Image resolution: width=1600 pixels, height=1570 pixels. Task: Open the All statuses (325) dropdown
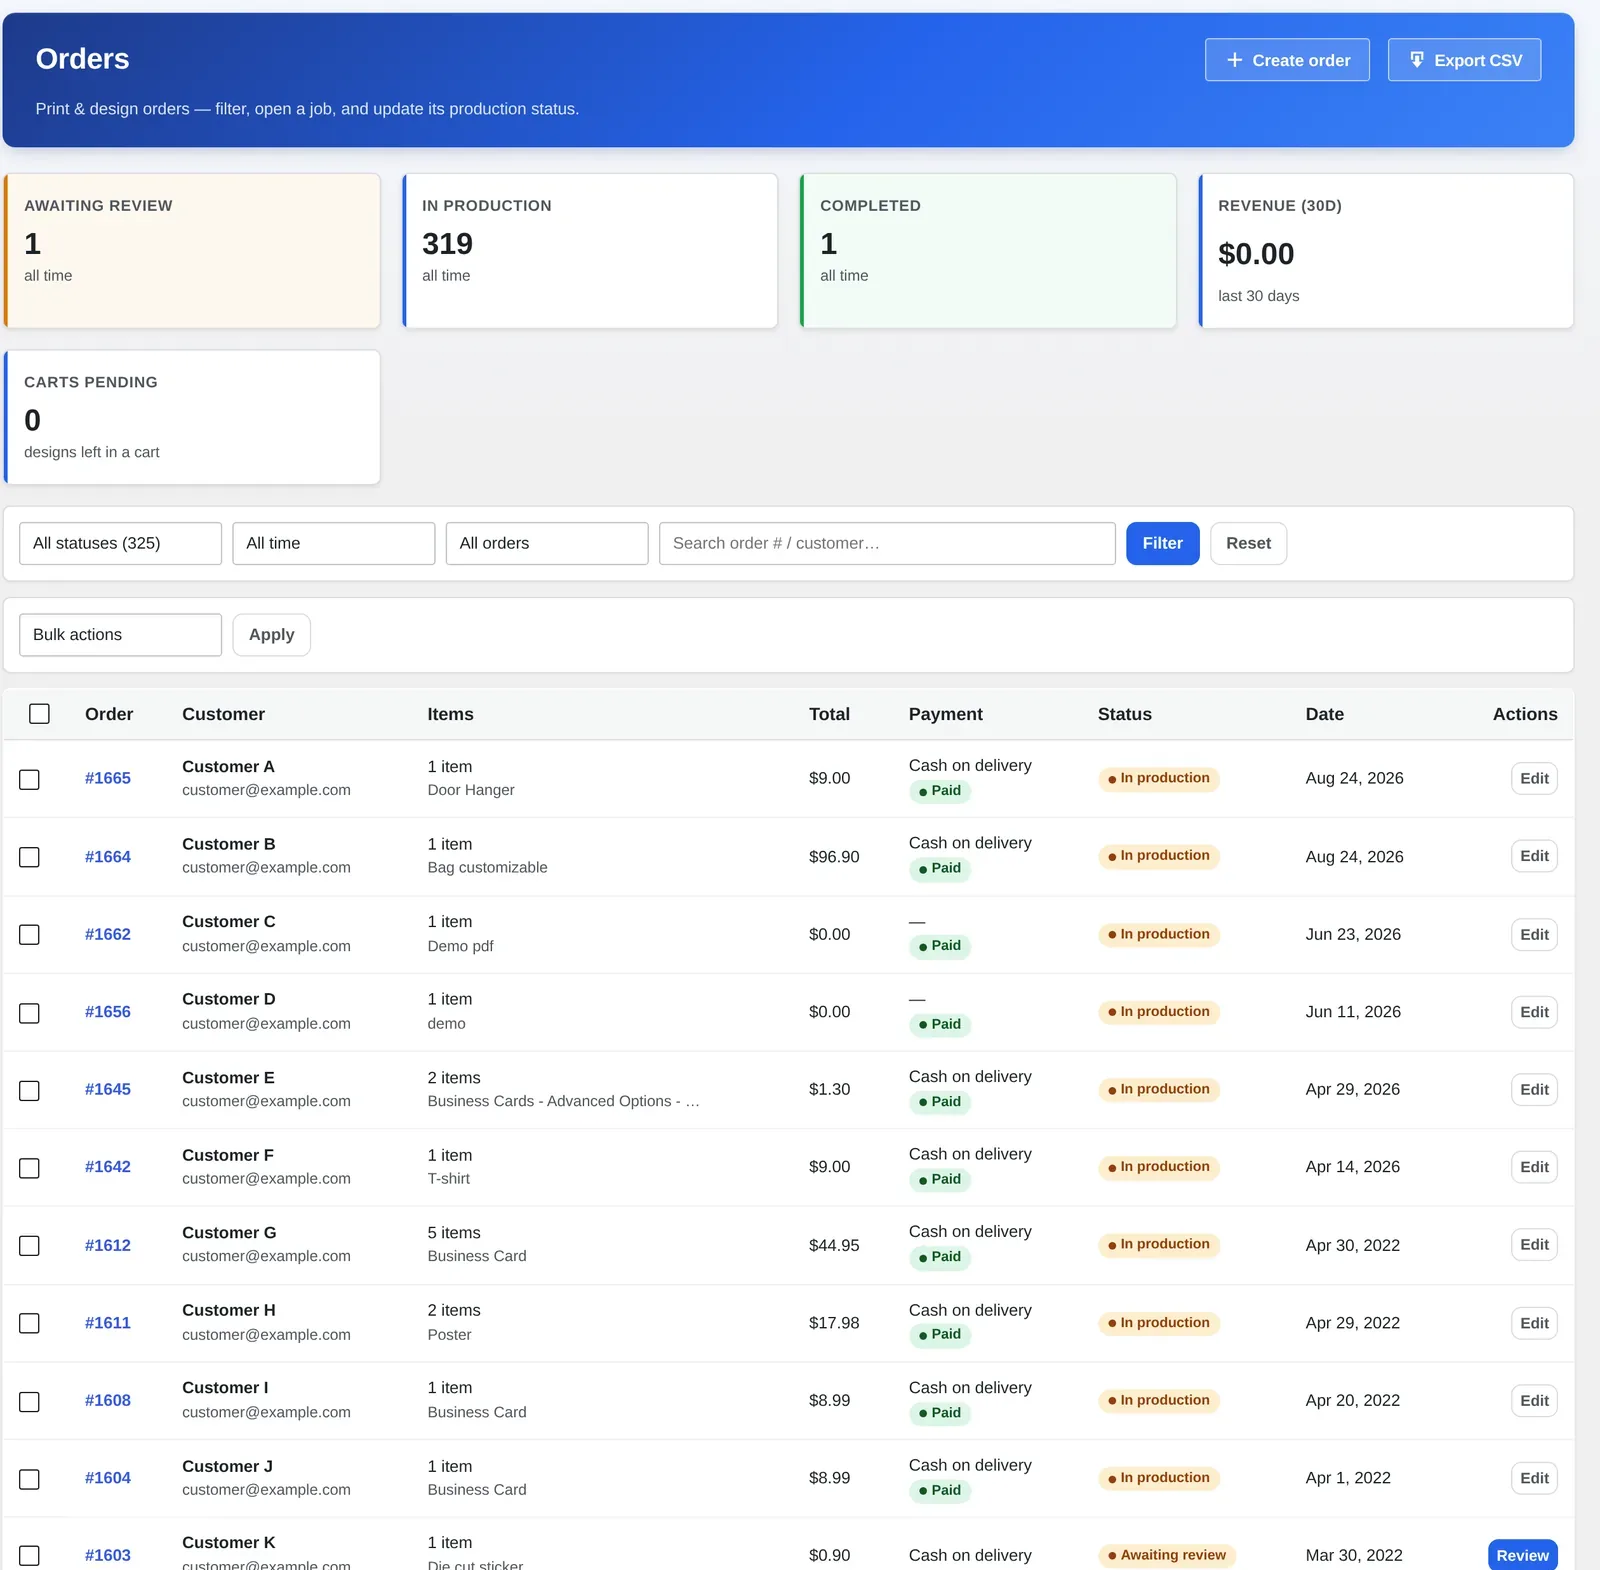120,543
